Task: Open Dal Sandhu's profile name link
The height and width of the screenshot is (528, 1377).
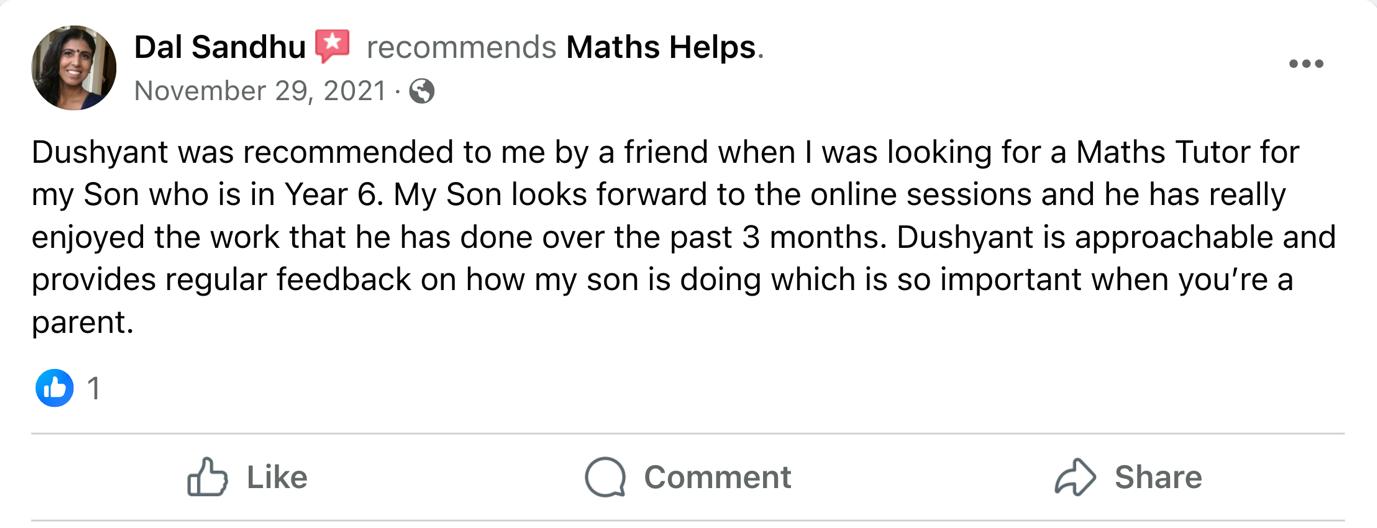Action: point(219,46)
